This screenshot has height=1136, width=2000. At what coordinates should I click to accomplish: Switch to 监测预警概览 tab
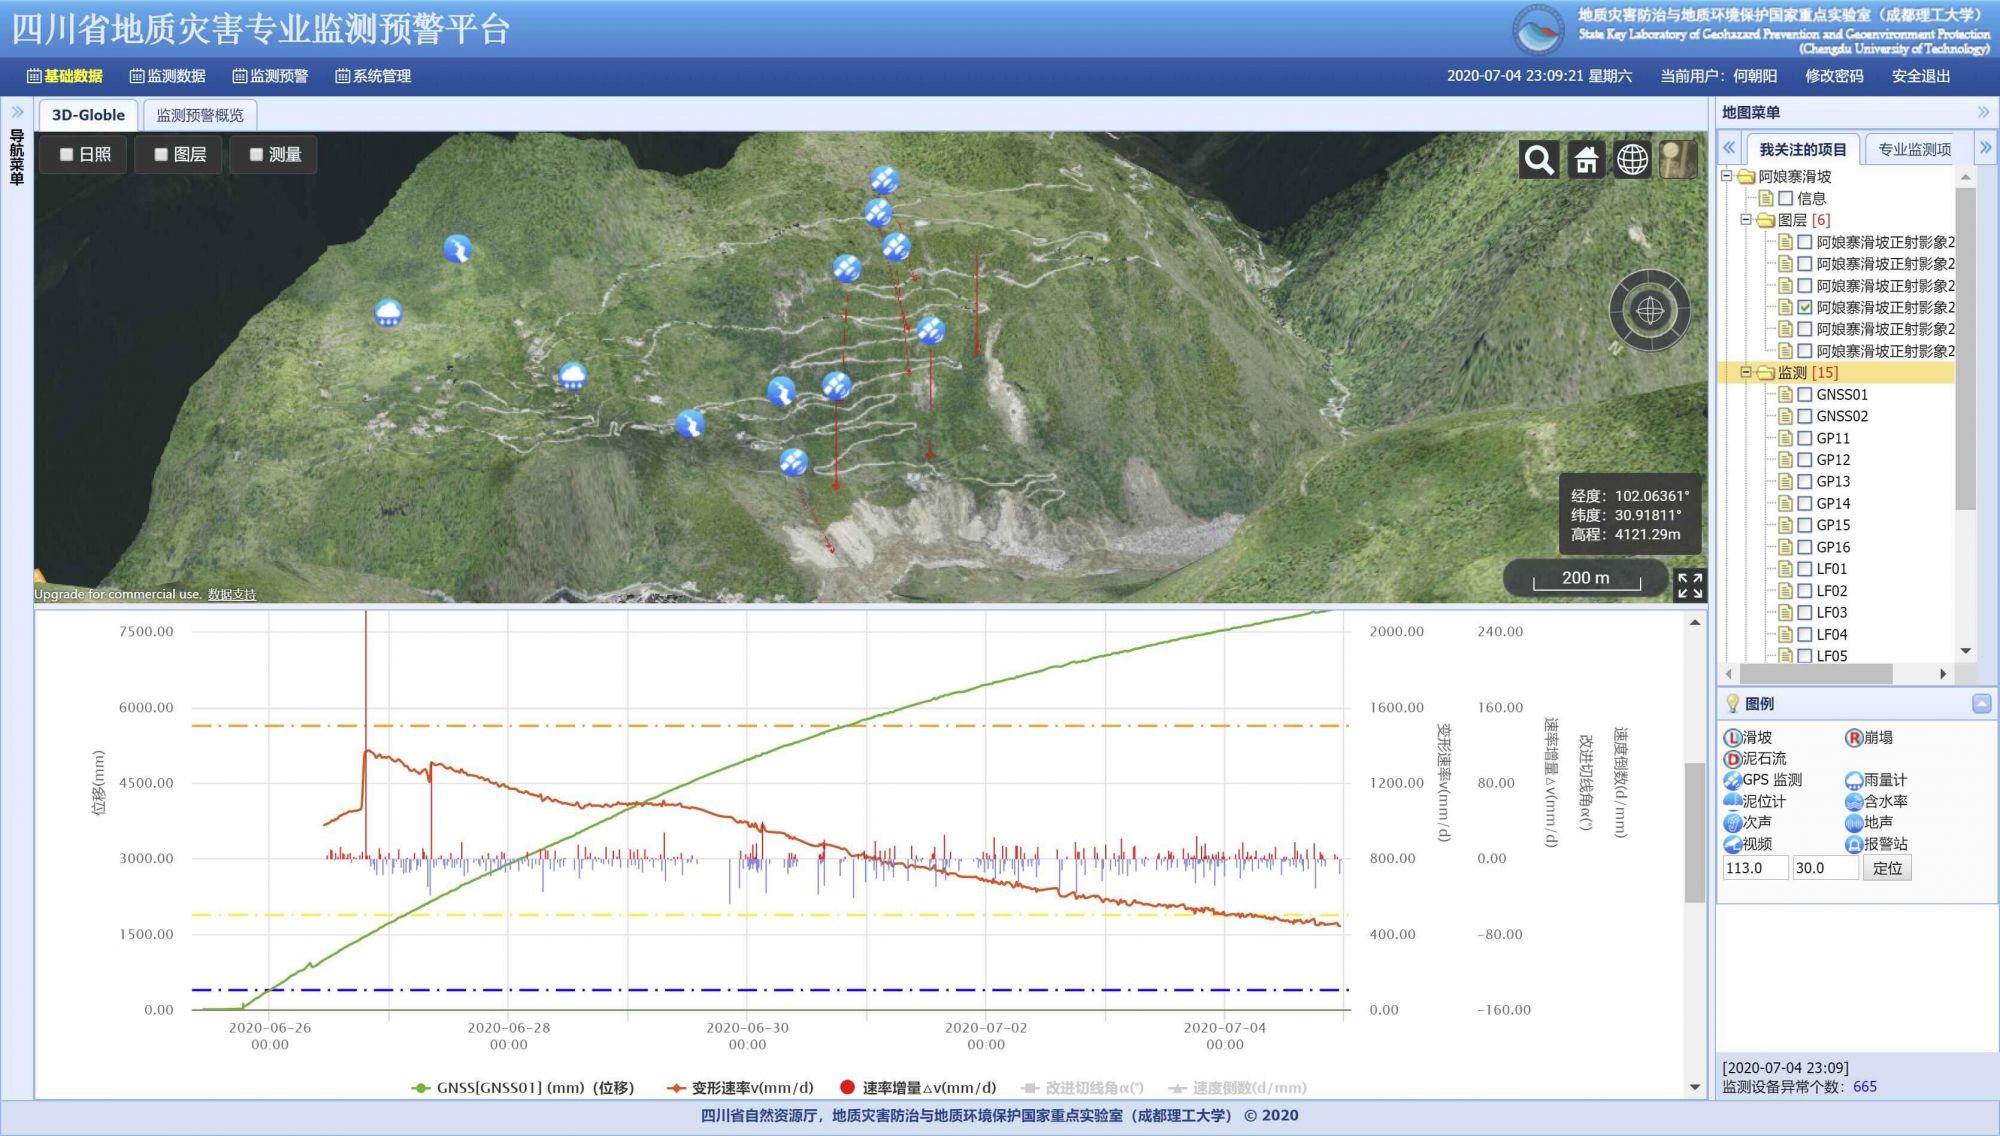[200, 115]
